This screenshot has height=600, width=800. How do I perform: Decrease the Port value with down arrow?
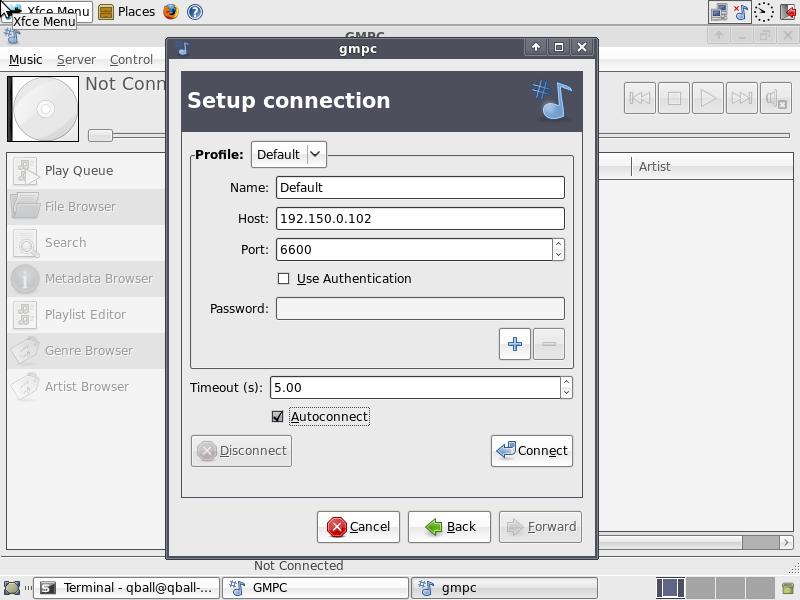coord(559,255)
